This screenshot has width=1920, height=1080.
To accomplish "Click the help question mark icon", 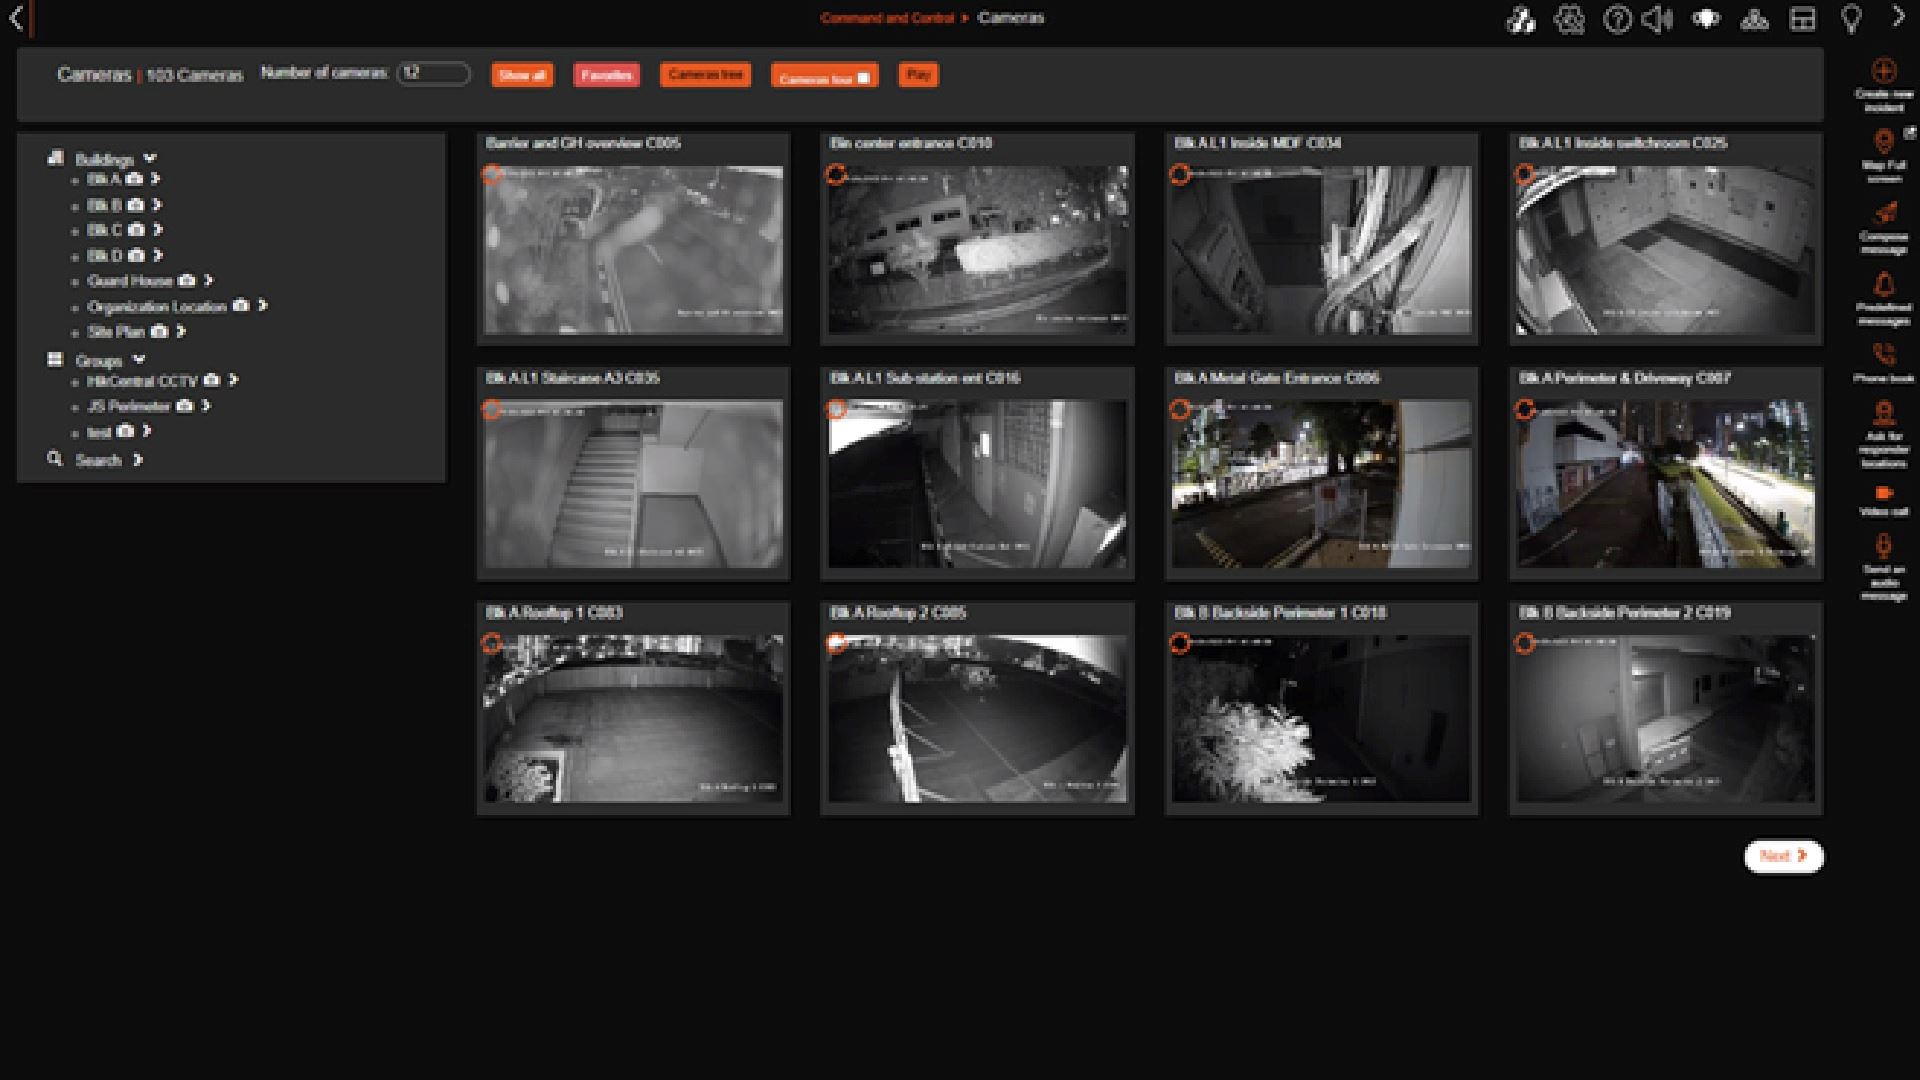I will coord(1616,20).
